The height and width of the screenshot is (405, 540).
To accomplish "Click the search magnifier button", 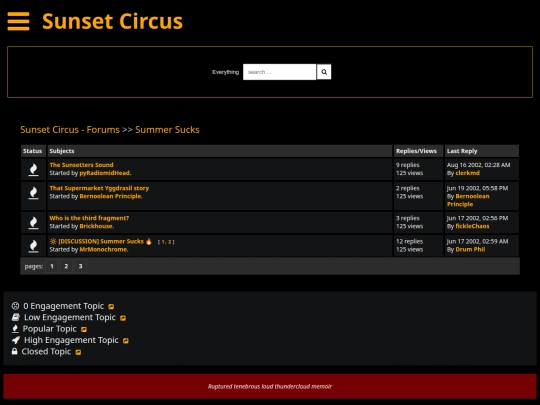I will click(x=324, y=72).
